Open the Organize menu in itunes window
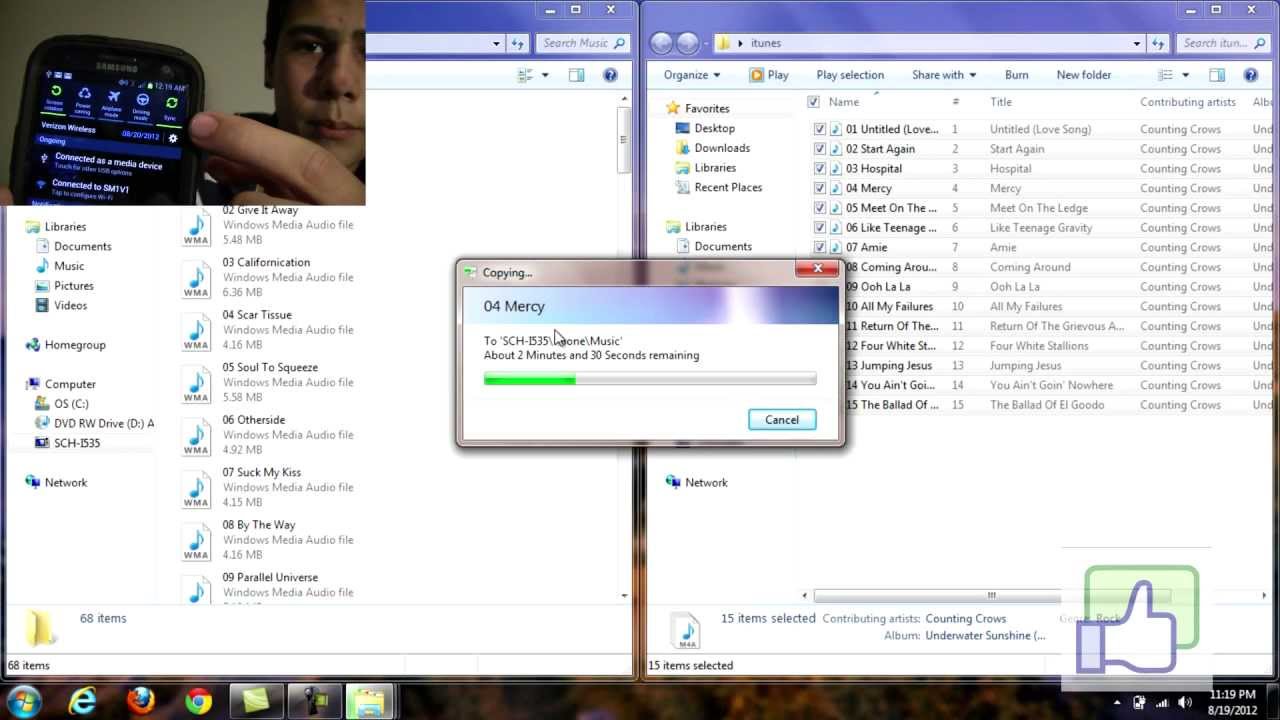This screenshot has width=1280, height=720. tap(692, 75)
